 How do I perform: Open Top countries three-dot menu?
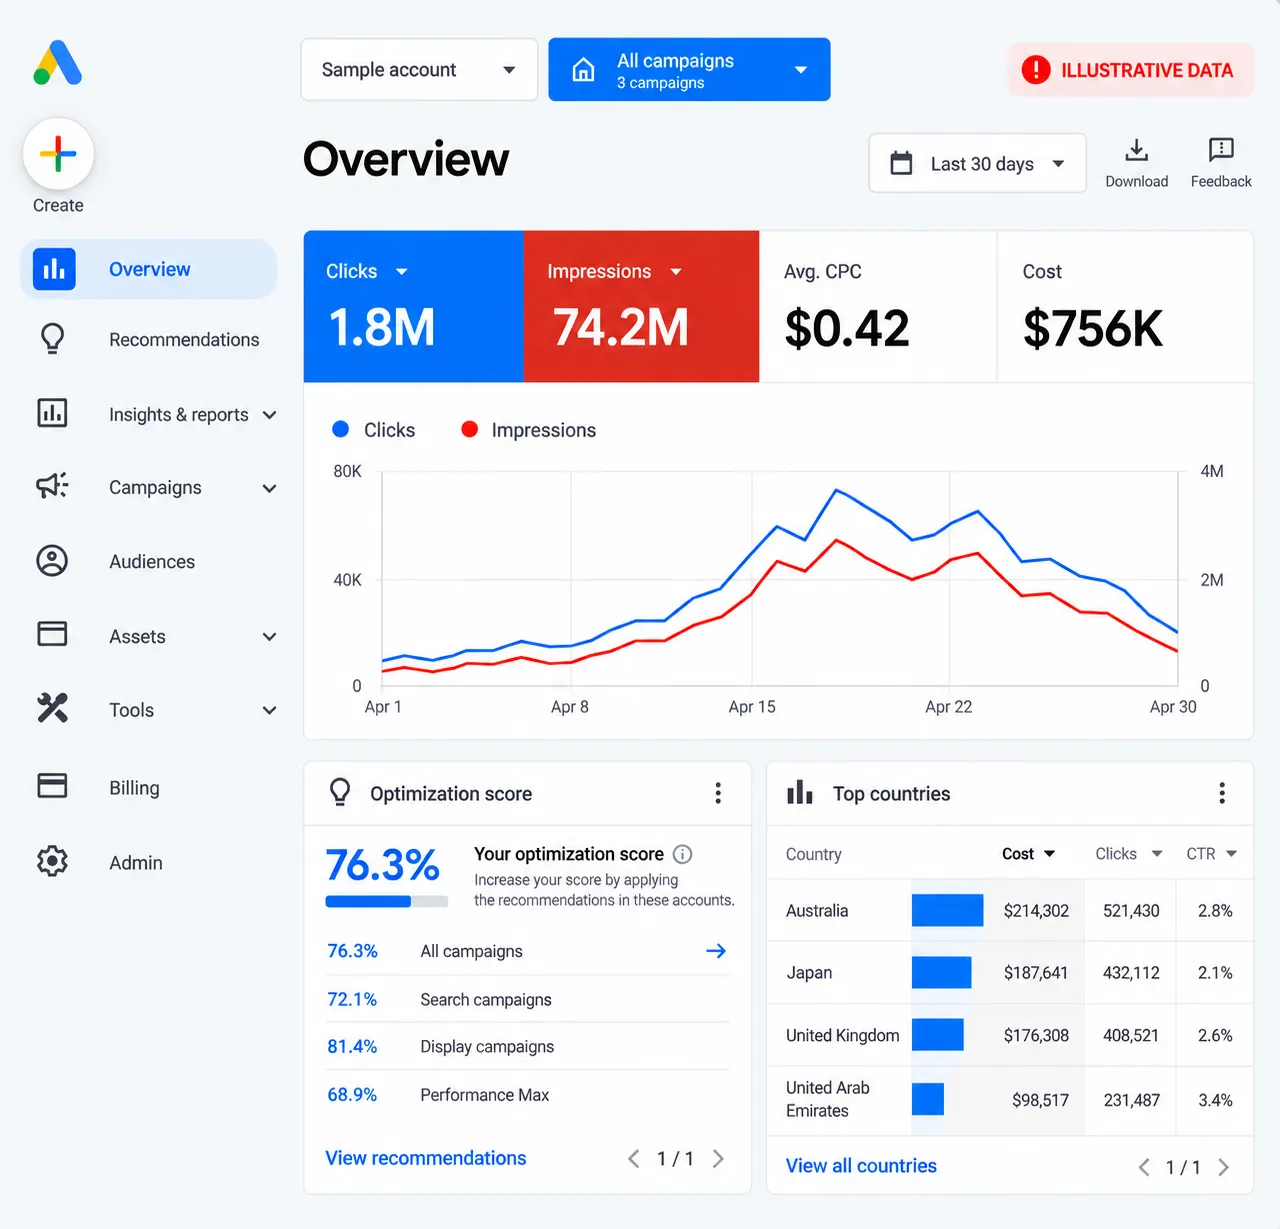(1222, 793)
